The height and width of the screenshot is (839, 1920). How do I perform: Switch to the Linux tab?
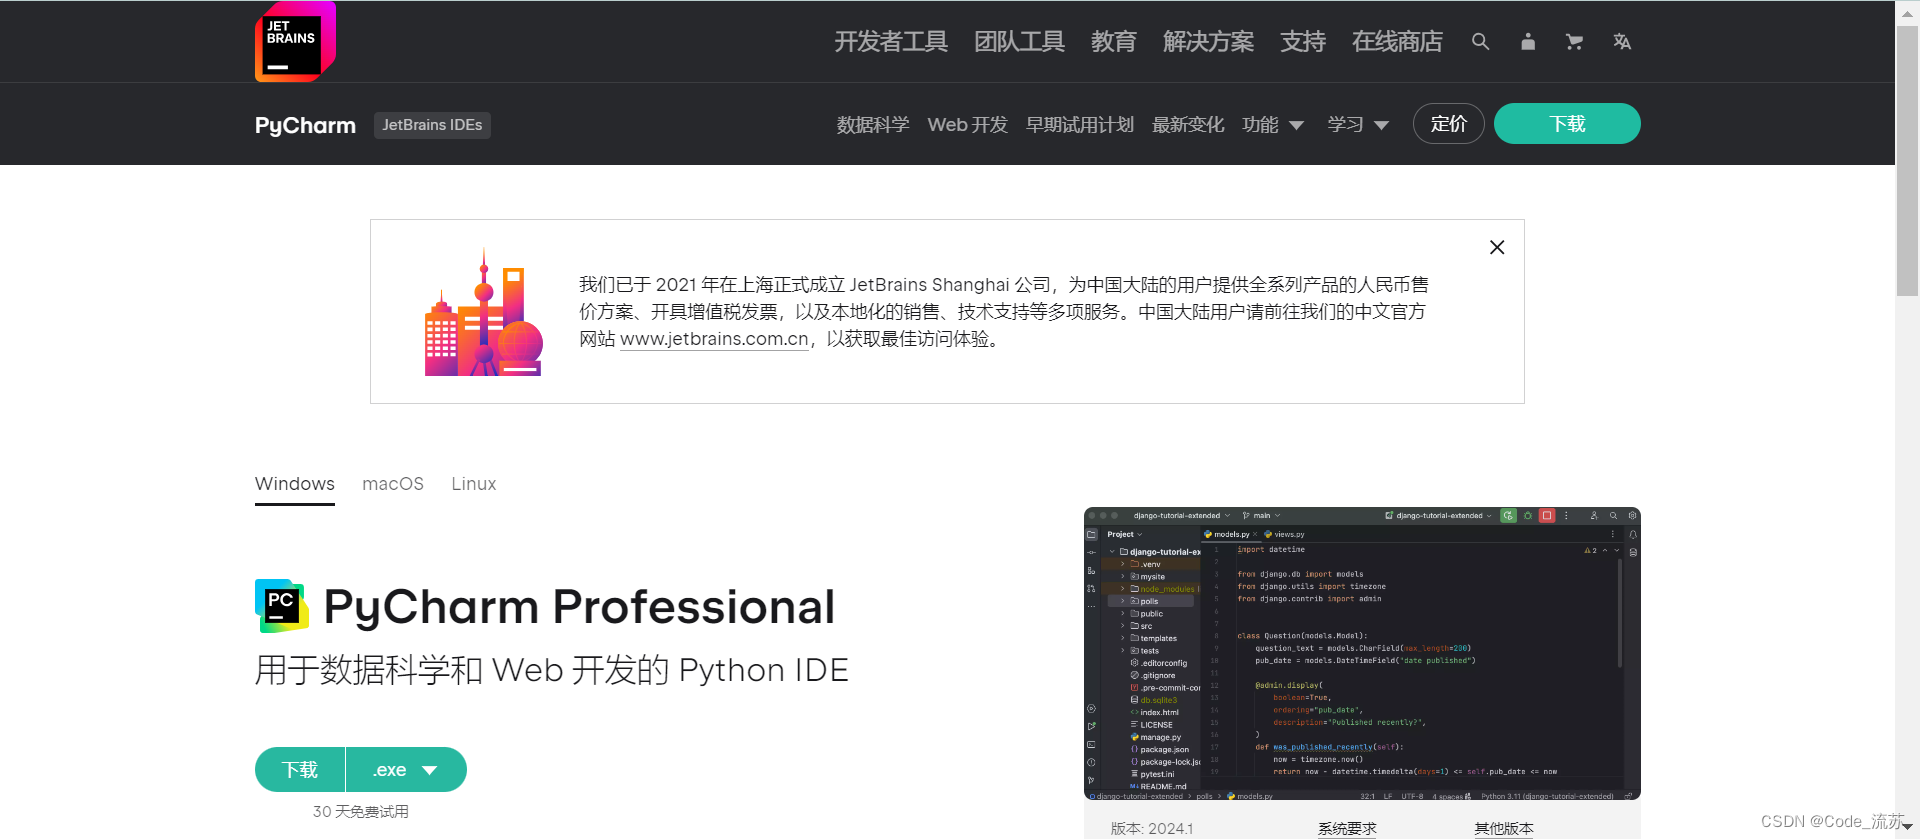pyautogui.click(x=473, y=484)
